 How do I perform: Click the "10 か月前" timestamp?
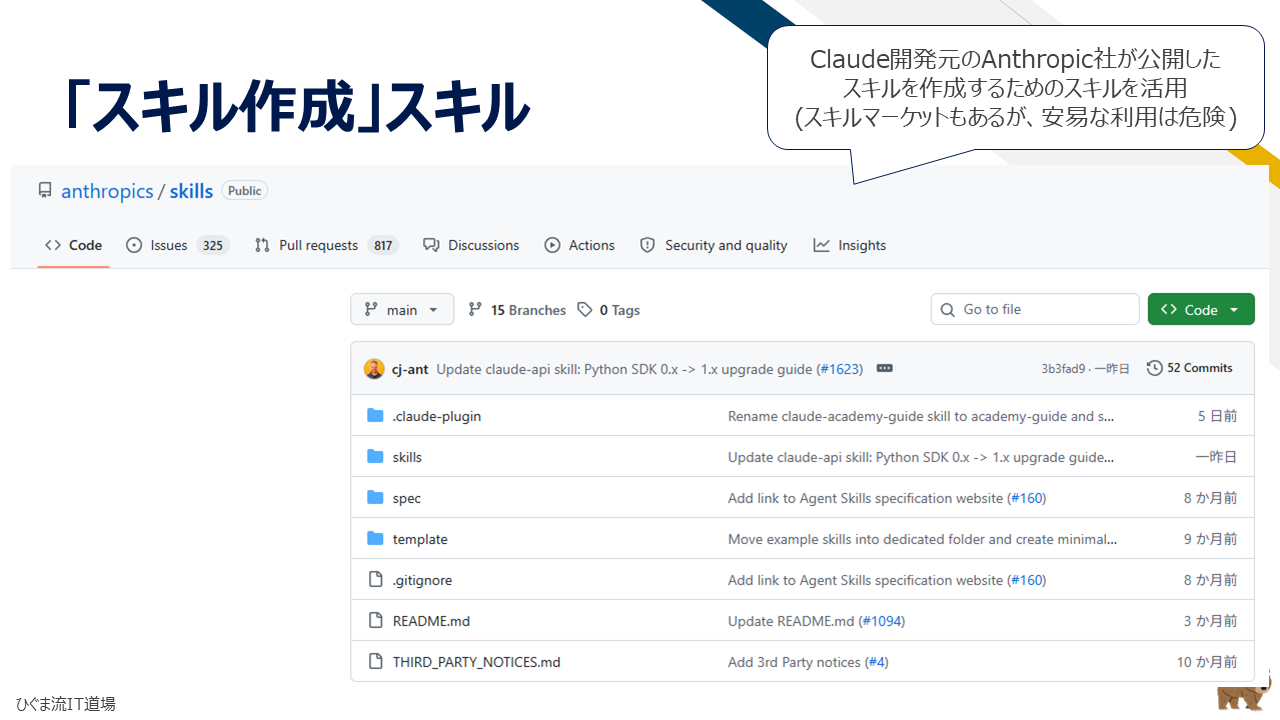tap(1207, 662)
